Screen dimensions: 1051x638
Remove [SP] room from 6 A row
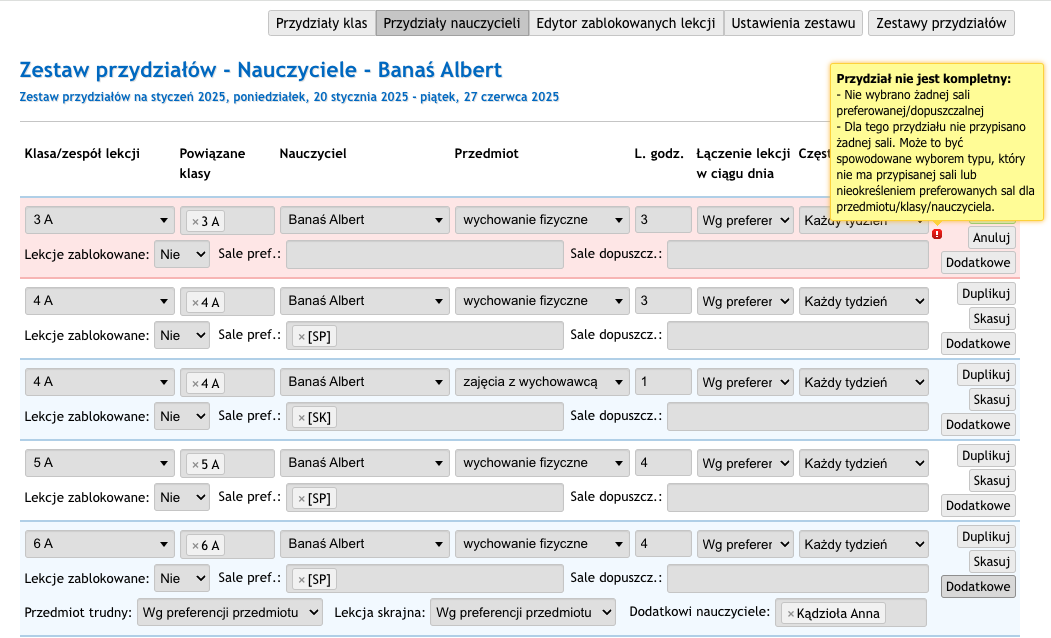[x=302, y=580]
